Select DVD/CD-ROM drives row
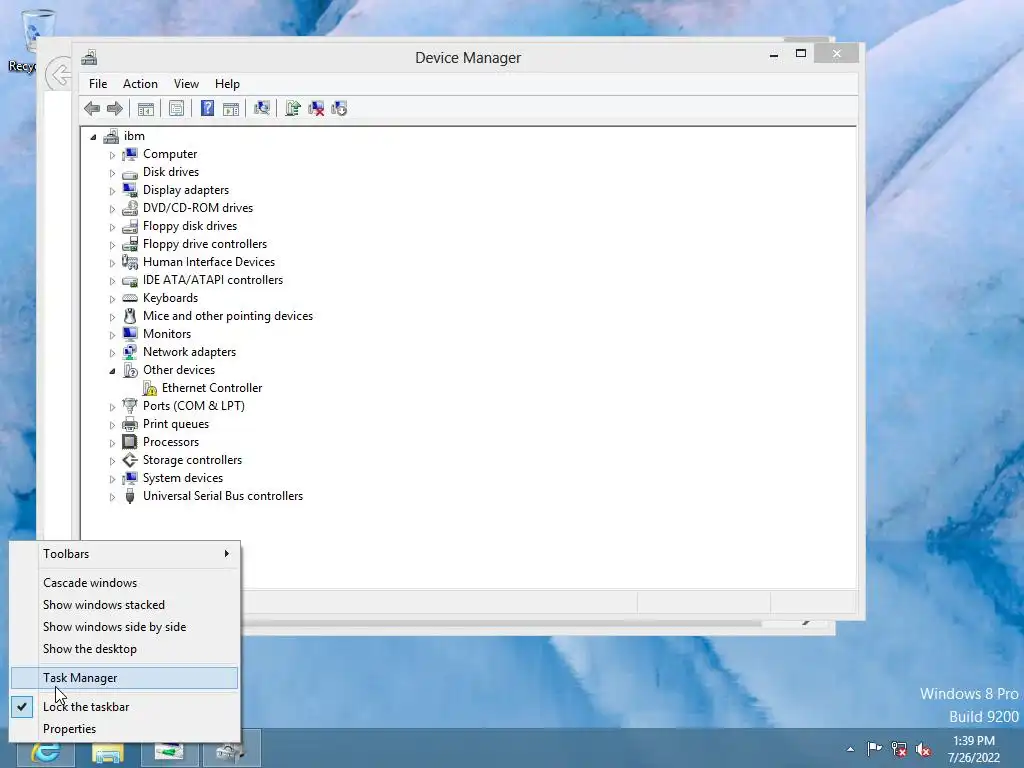This screenshot has width=1024, height=768. (198, 208)
